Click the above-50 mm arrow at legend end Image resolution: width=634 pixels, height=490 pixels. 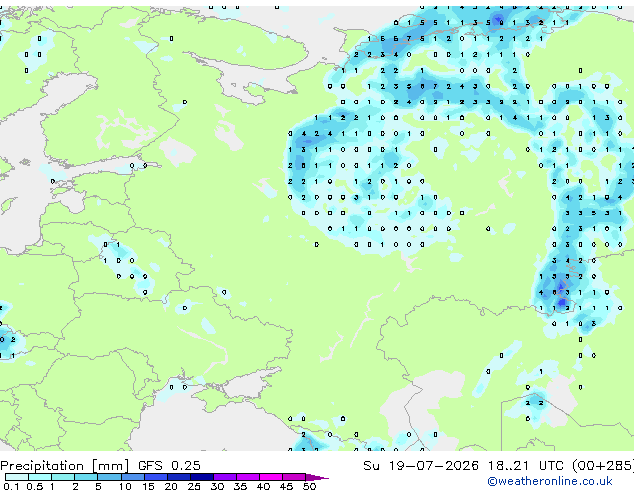tap(316, 477)
